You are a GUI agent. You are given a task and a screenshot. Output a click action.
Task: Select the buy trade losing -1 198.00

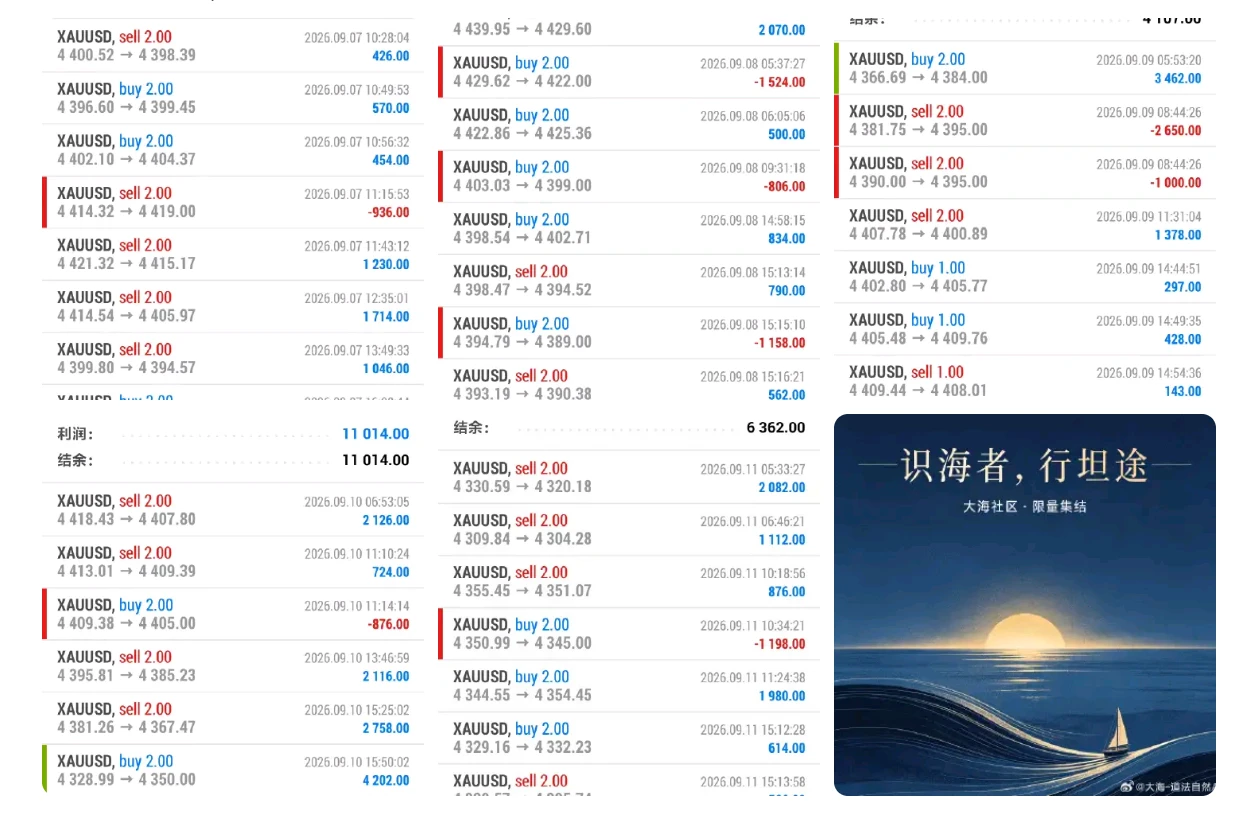(629, 633)
